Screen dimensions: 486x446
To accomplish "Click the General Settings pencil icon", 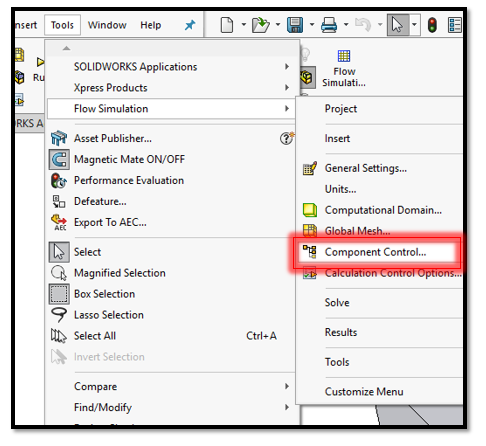I will pos(310,168).
